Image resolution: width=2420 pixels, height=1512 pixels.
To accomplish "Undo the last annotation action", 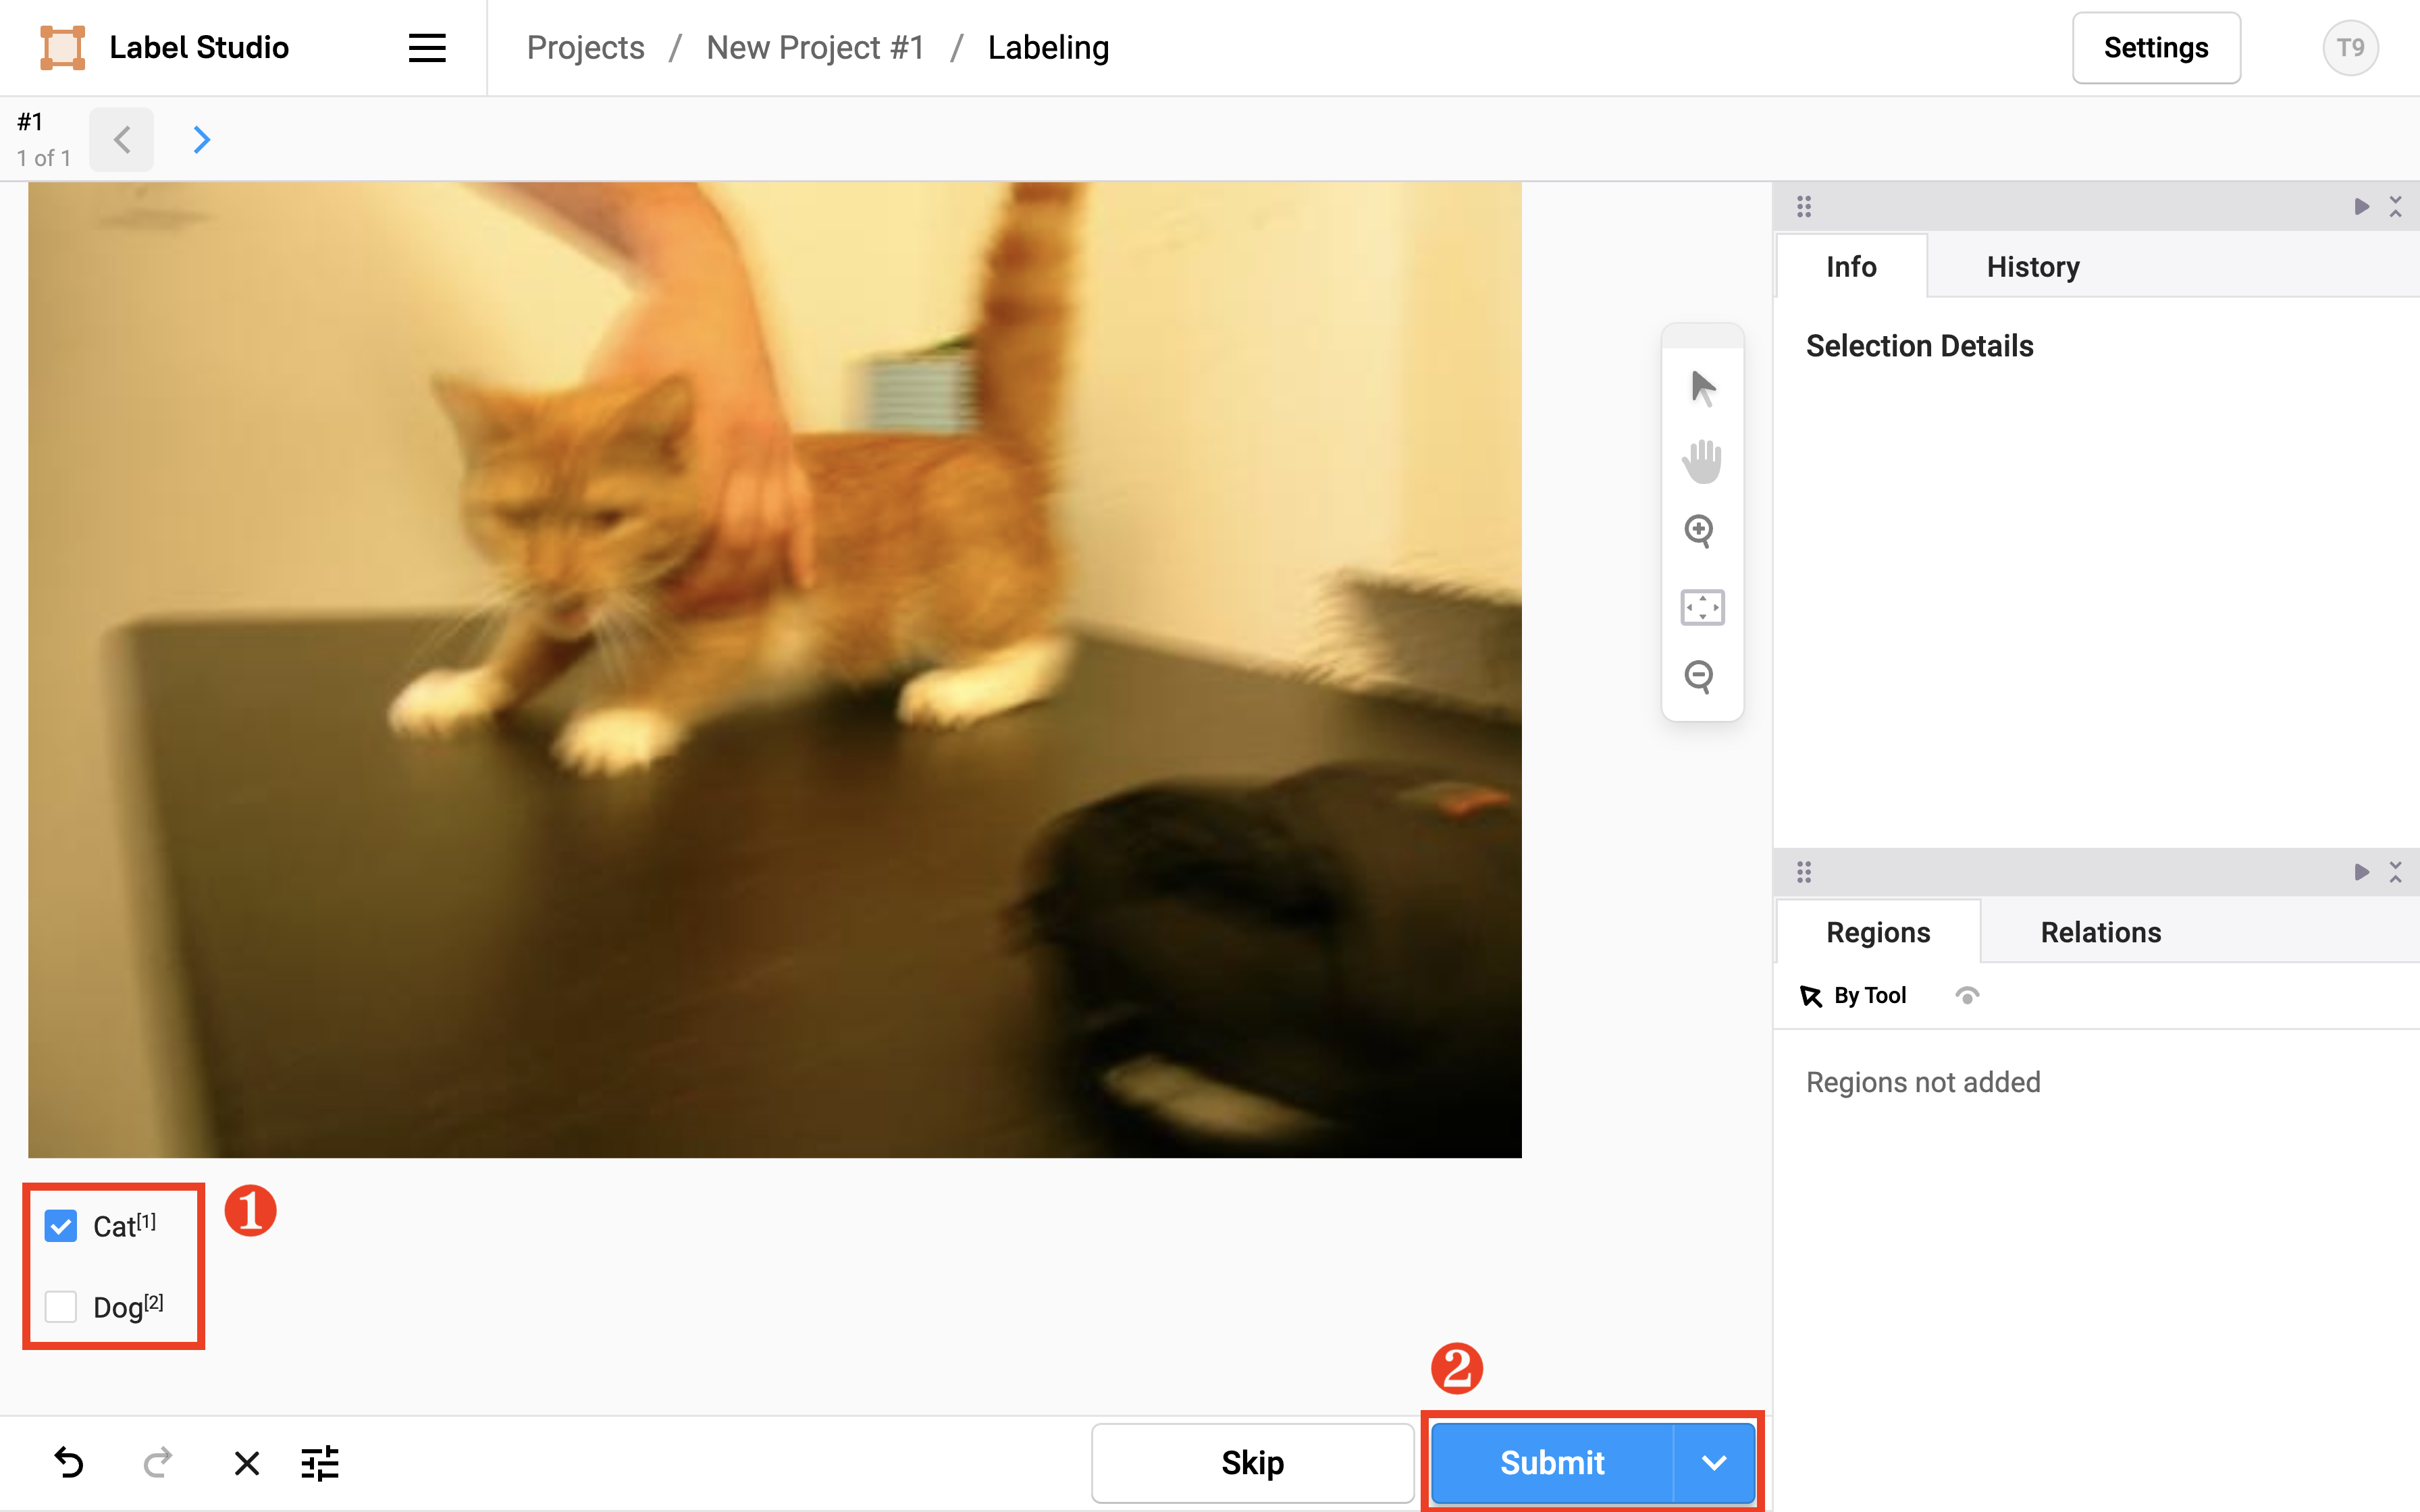I will [x=69, y=1463].
